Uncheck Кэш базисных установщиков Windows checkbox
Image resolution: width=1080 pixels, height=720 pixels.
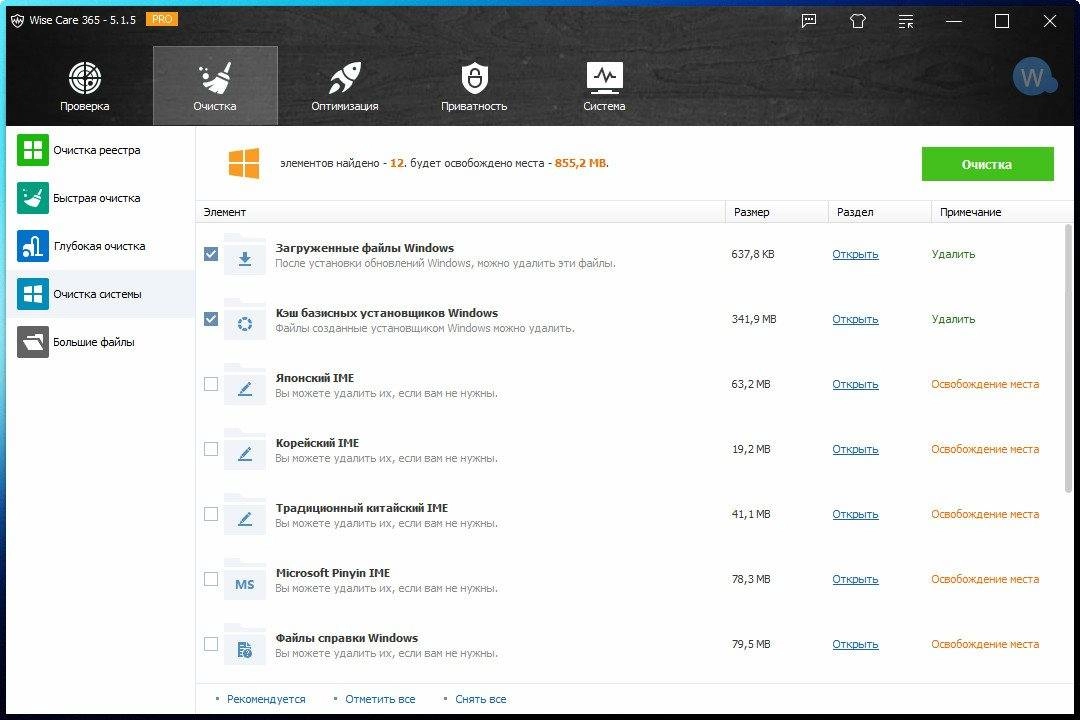tap(211, 319)
